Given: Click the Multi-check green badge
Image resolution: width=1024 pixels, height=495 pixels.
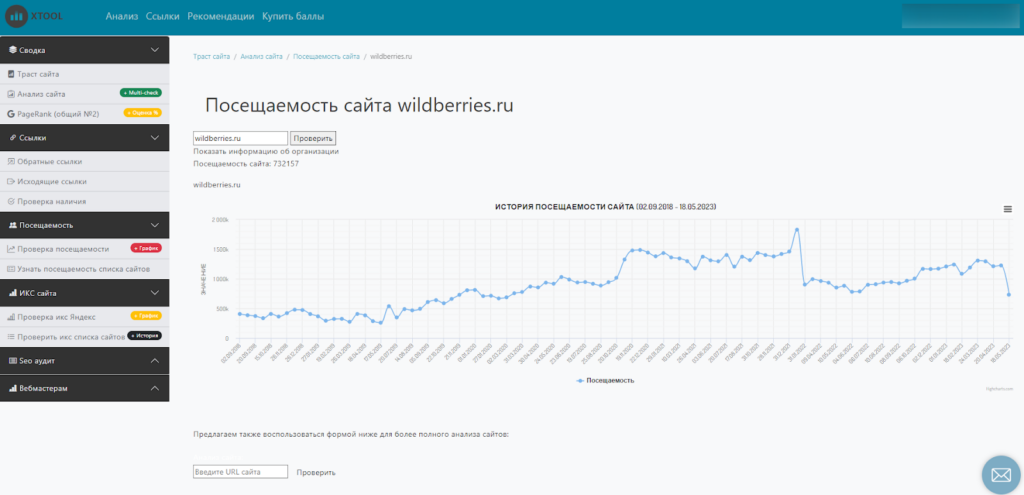Looking at the screenshot, I should 140,93.
